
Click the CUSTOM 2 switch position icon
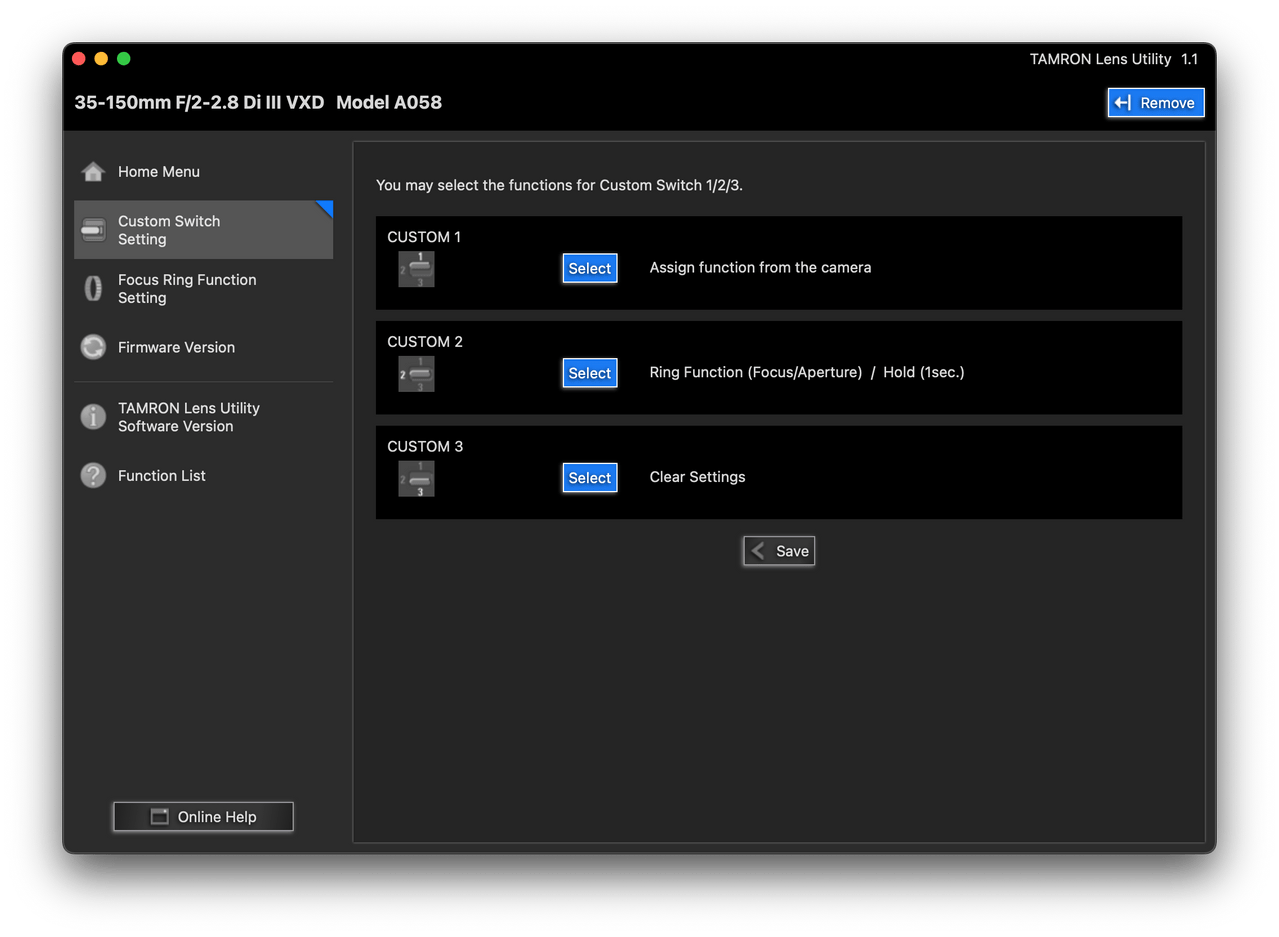pyautogui.click(x=416, y=374)
